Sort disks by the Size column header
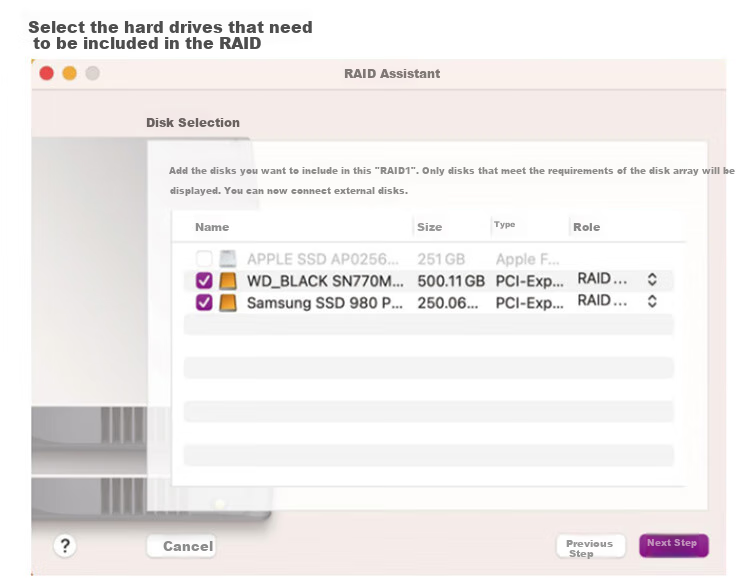This screenshot has height=582, width=750. [x=430, y=227]
